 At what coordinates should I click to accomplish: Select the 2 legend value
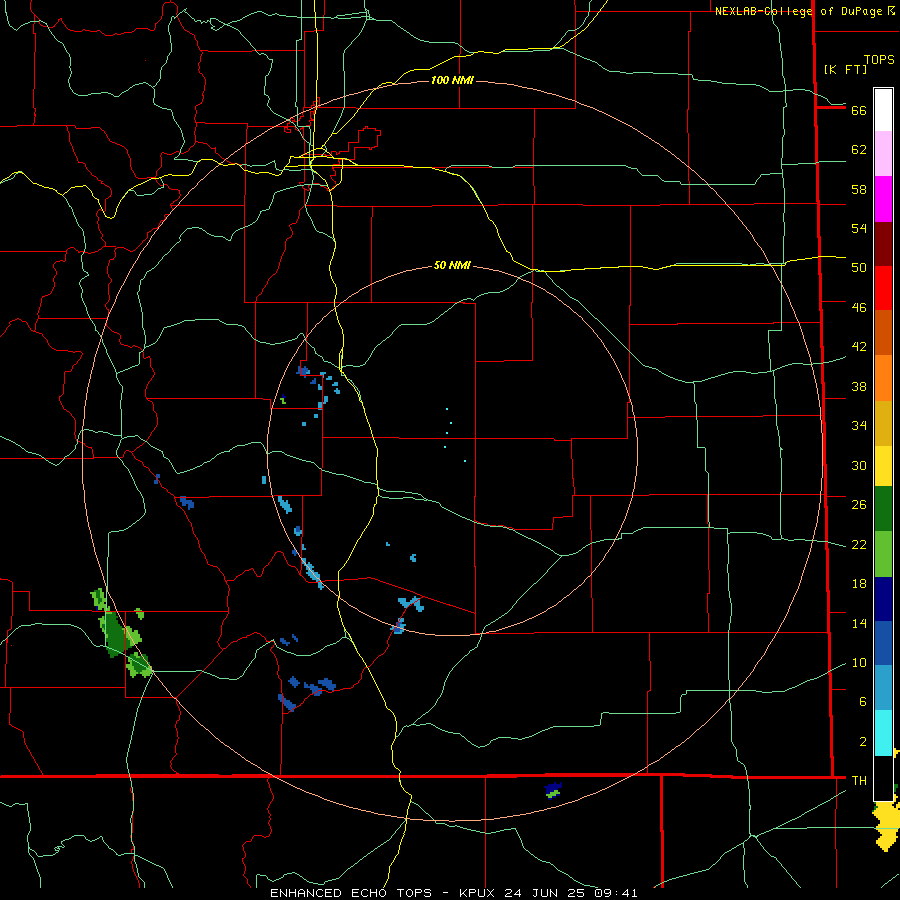pyautogui.click(x=862, y=742)
